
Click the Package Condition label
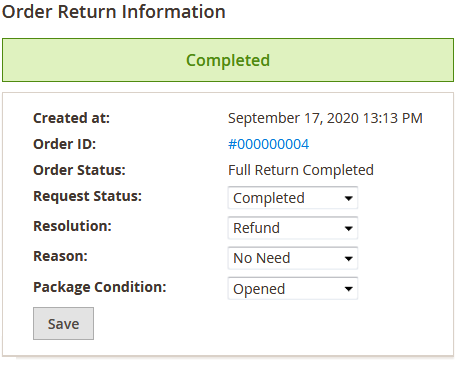100,287
